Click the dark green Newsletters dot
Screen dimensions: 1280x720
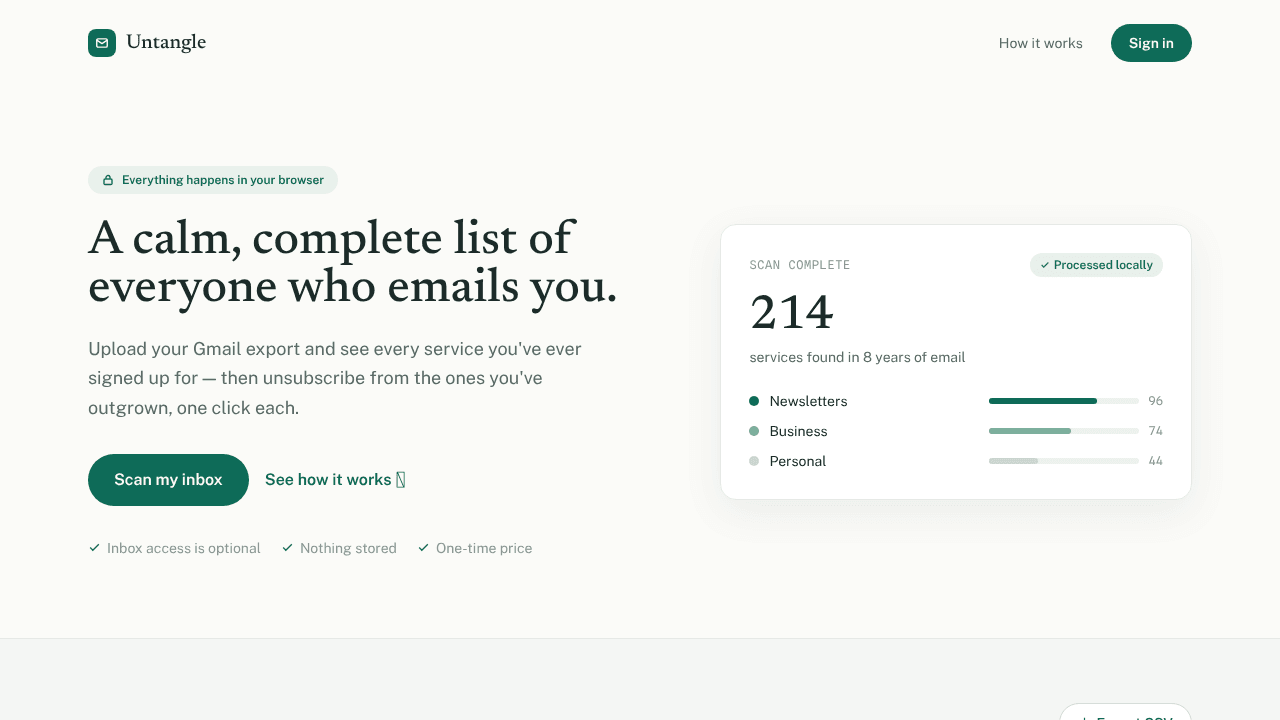pyautogui.click(x=754, y=401)
